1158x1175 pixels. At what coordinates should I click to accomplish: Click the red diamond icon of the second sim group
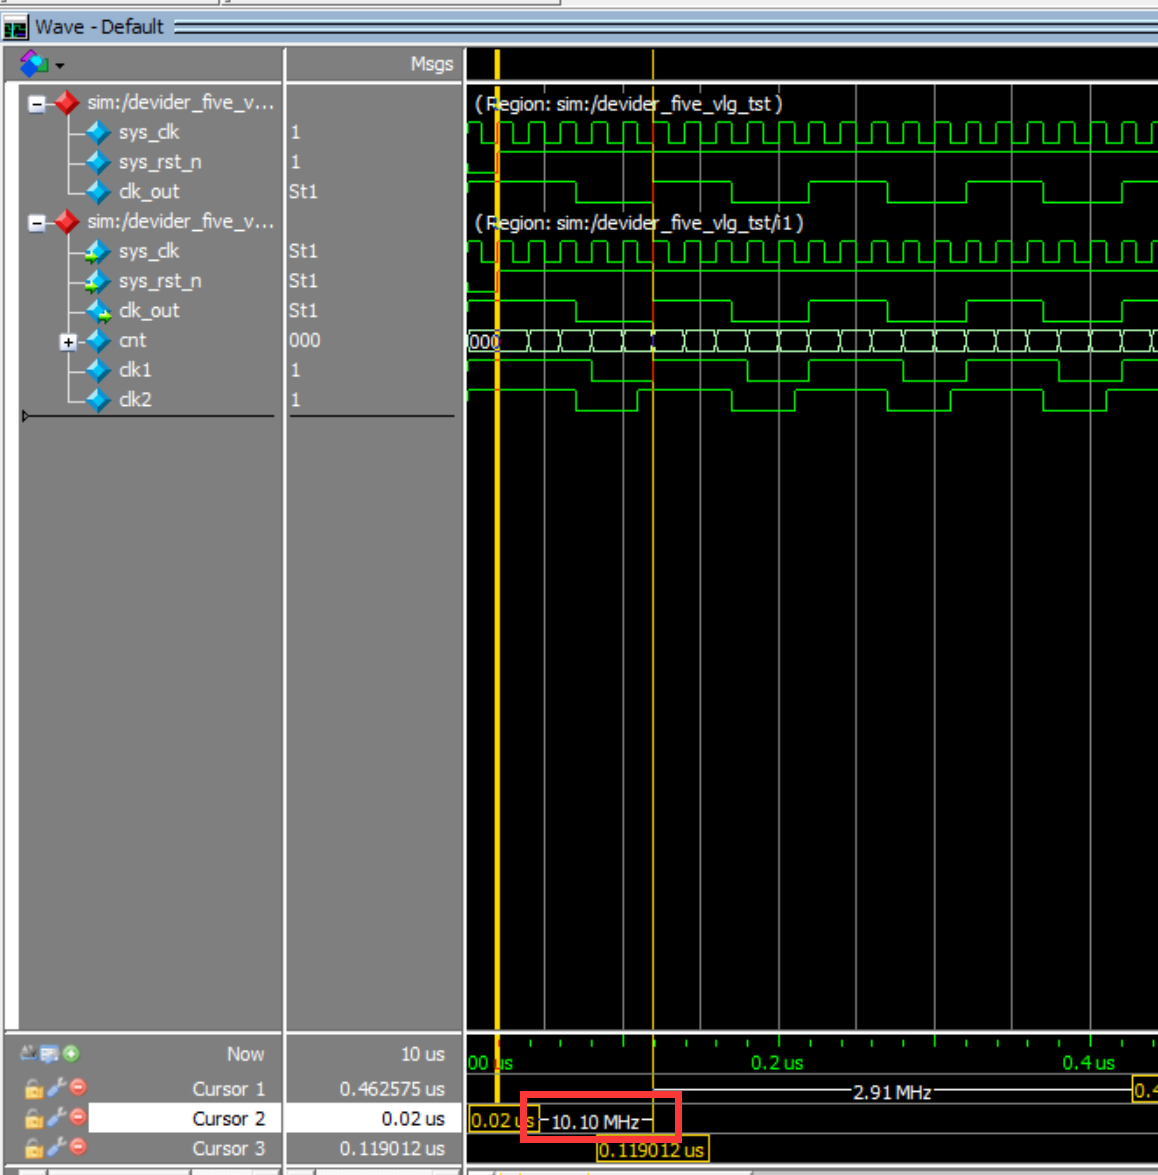[67, 222]
